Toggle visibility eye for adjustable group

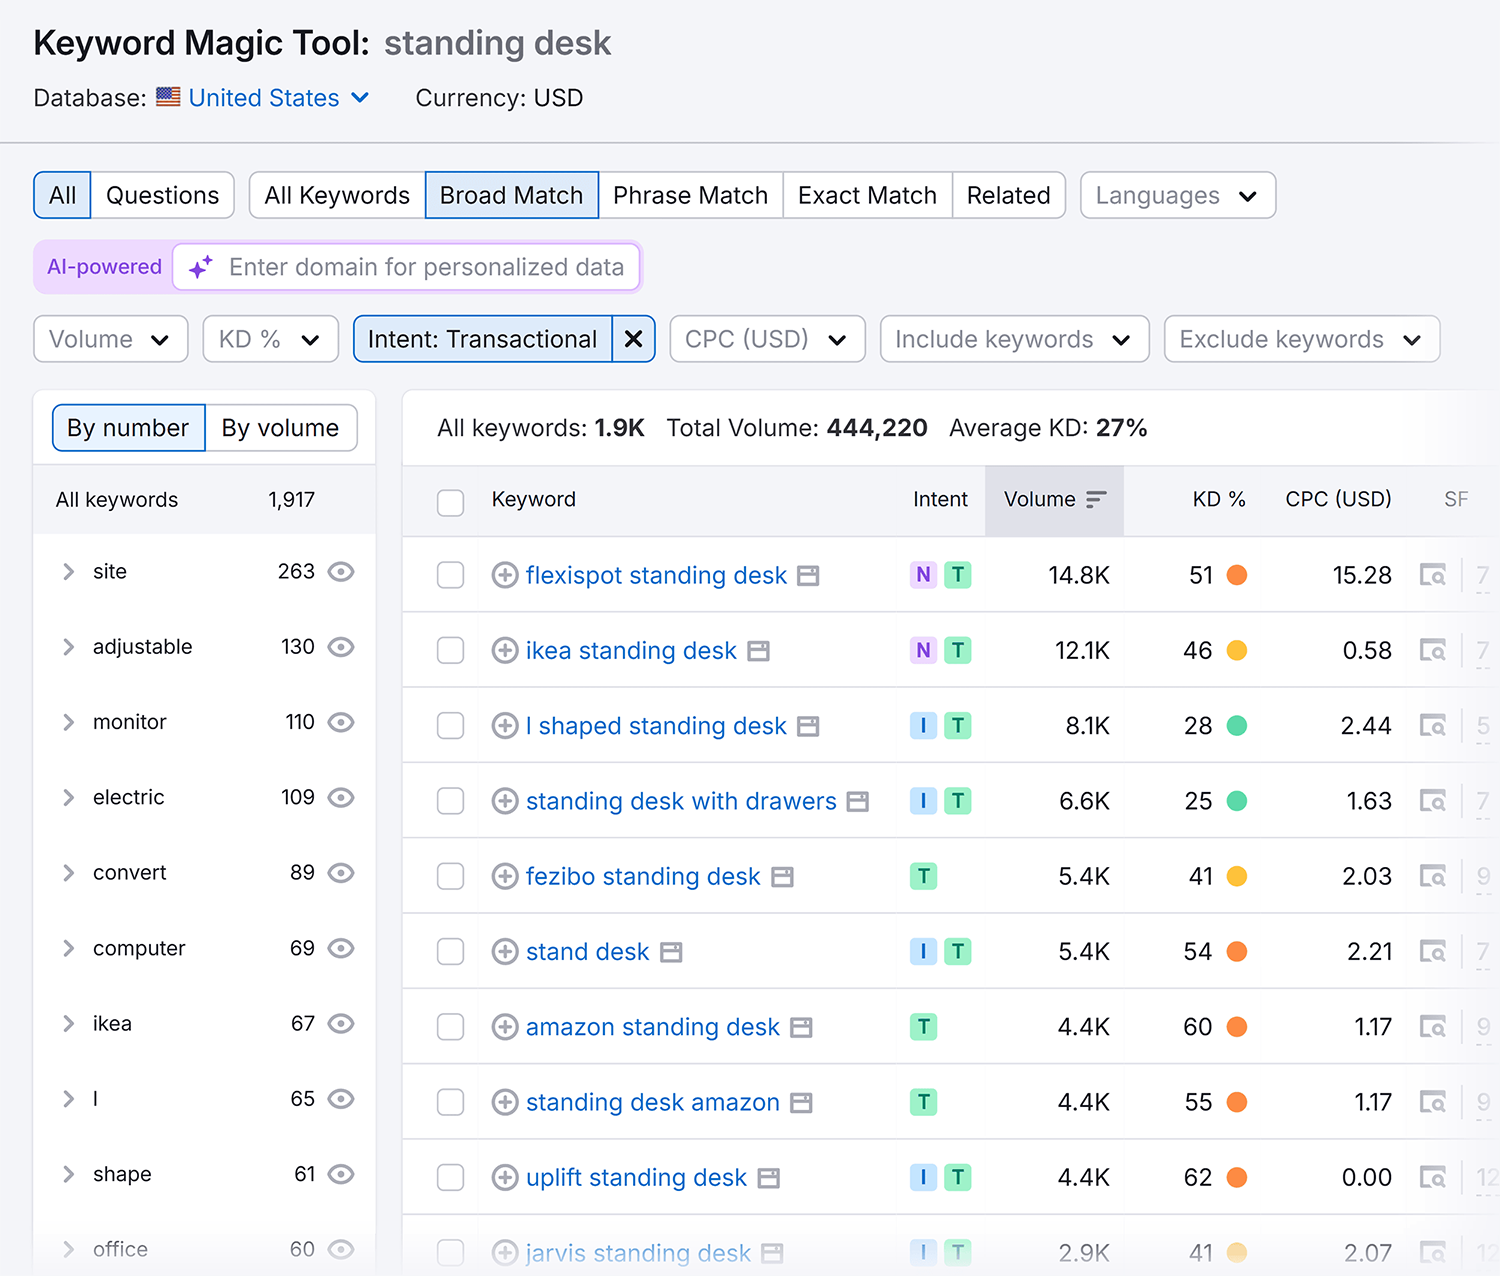click(x=341, y=647)
